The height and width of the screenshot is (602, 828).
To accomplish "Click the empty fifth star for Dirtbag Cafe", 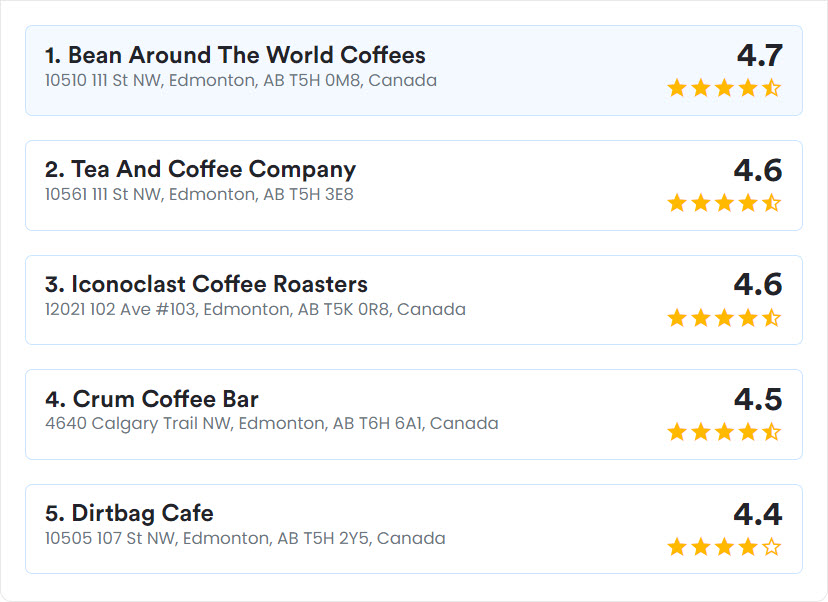I will coord(771,547).
